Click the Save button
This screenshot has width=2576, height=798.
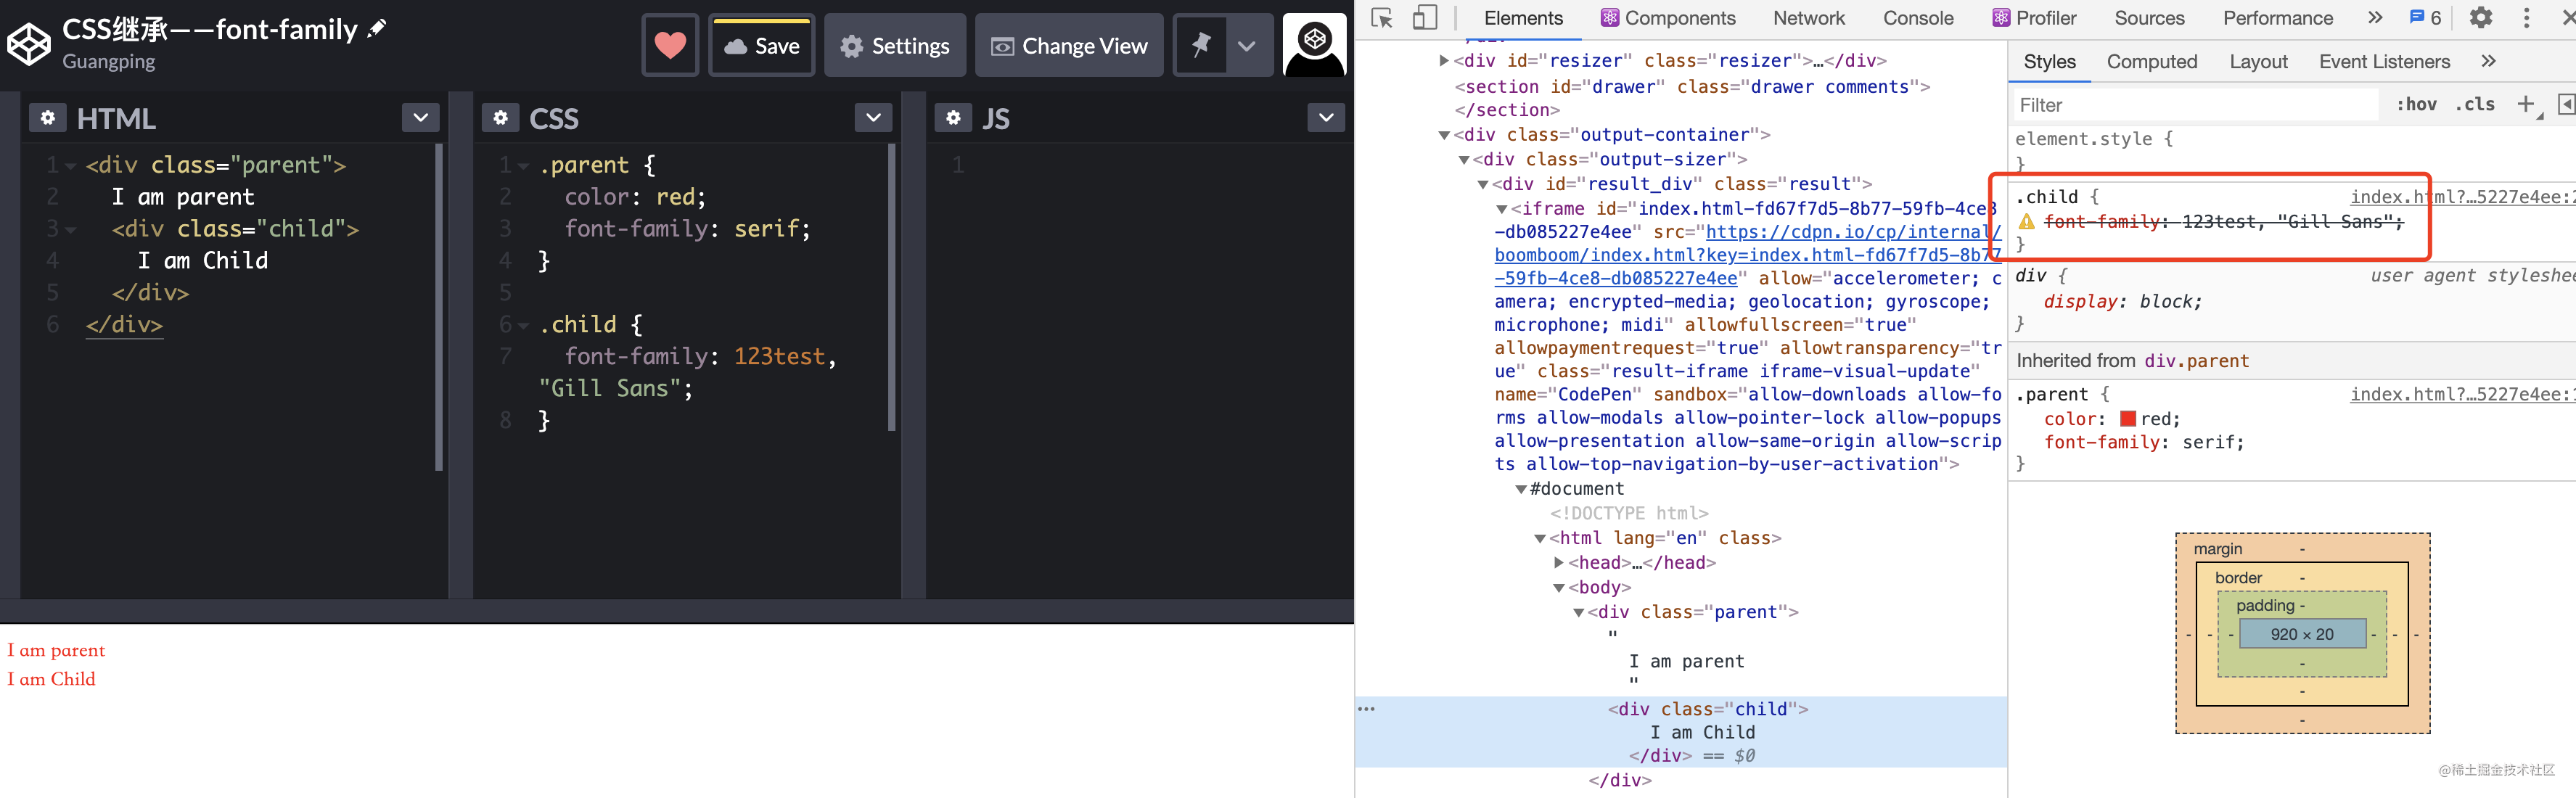coord(762,45)
